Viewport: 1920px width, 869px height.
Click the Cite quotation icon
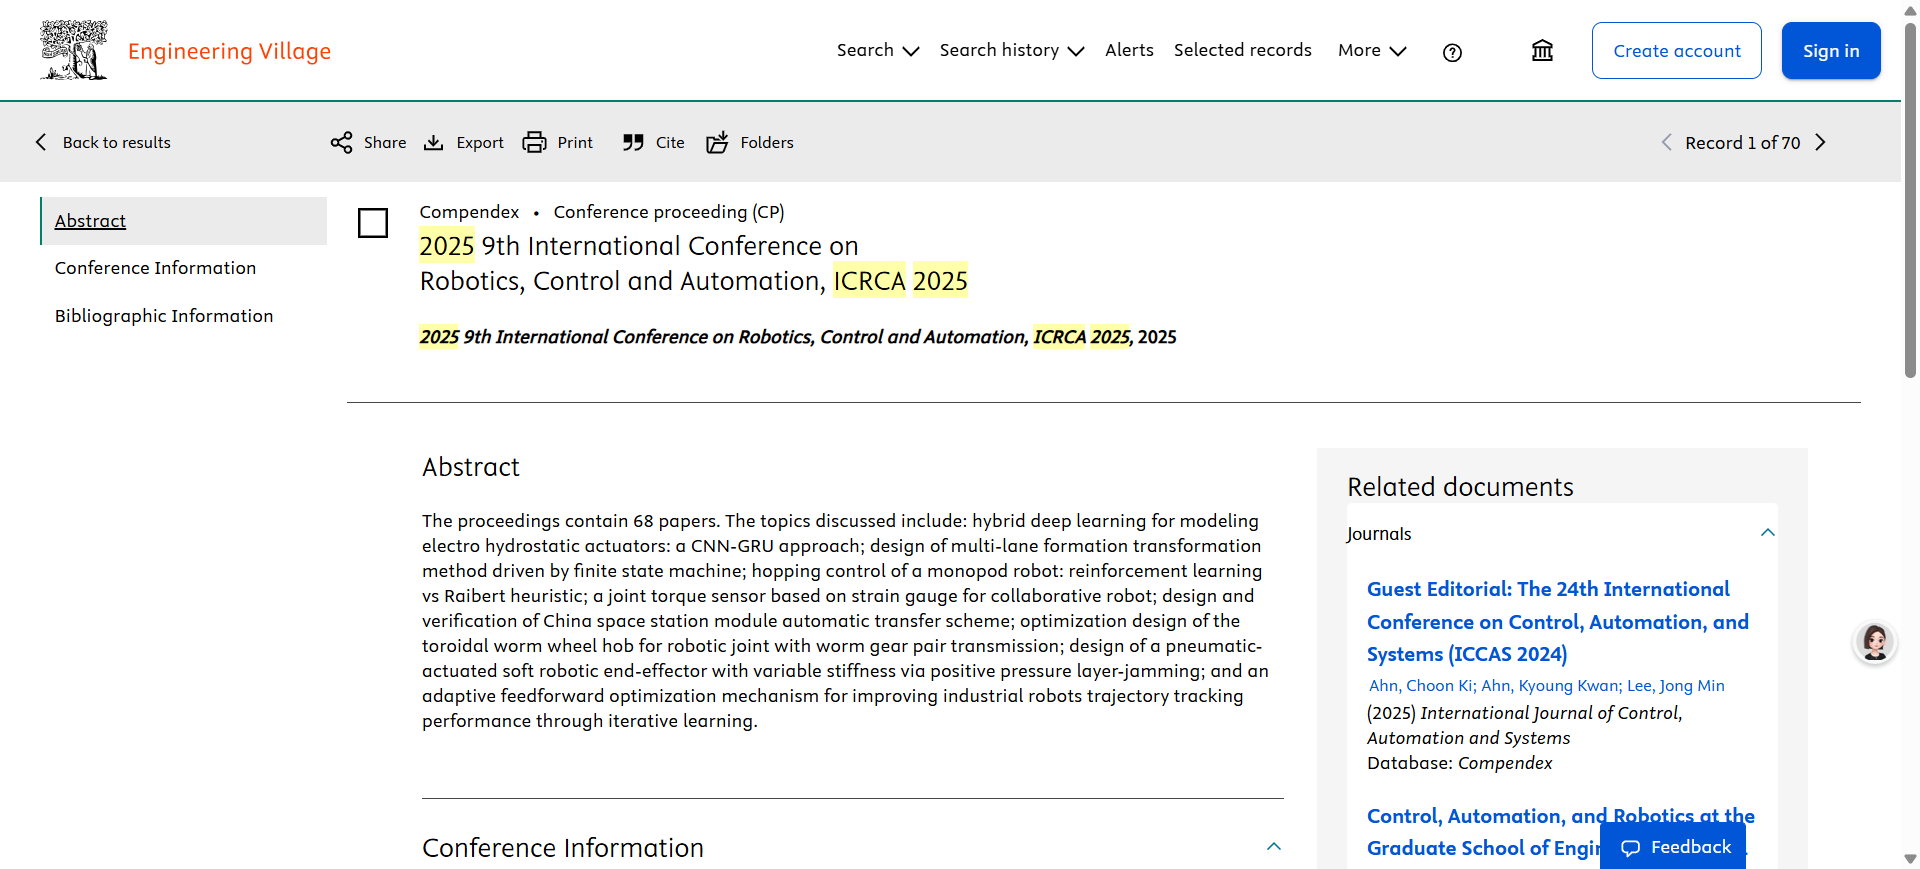point(633,142)
